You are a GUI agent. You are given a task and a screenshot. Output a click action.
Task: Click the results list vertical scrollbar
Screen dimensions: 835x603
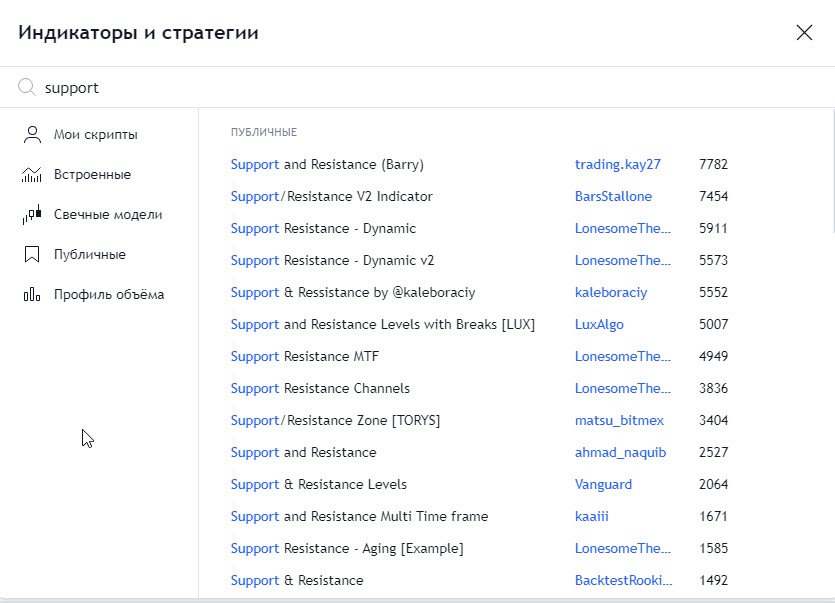(x=832, y=170)
